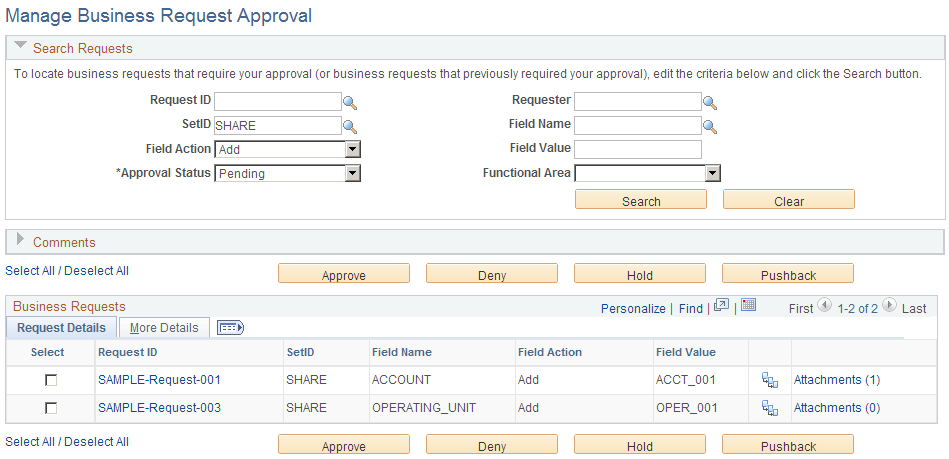Click into the Field Value input field

[638, 149]
